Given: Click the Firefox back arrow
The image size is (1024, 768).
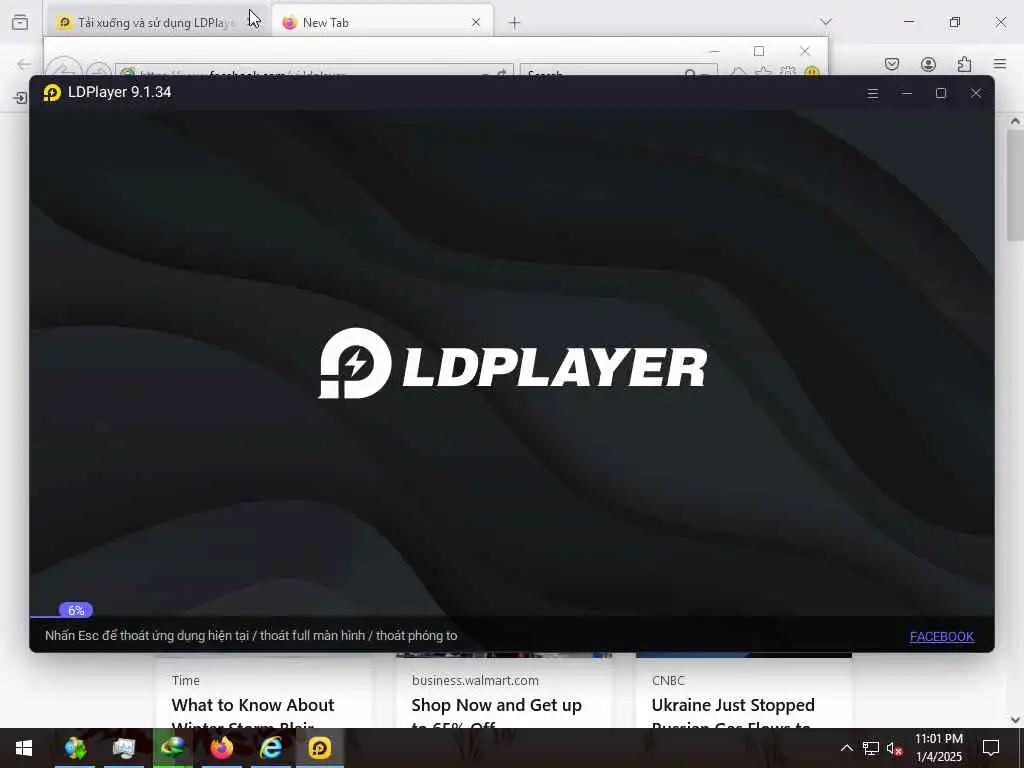Looking at the screenshot, I should [24, 64].
